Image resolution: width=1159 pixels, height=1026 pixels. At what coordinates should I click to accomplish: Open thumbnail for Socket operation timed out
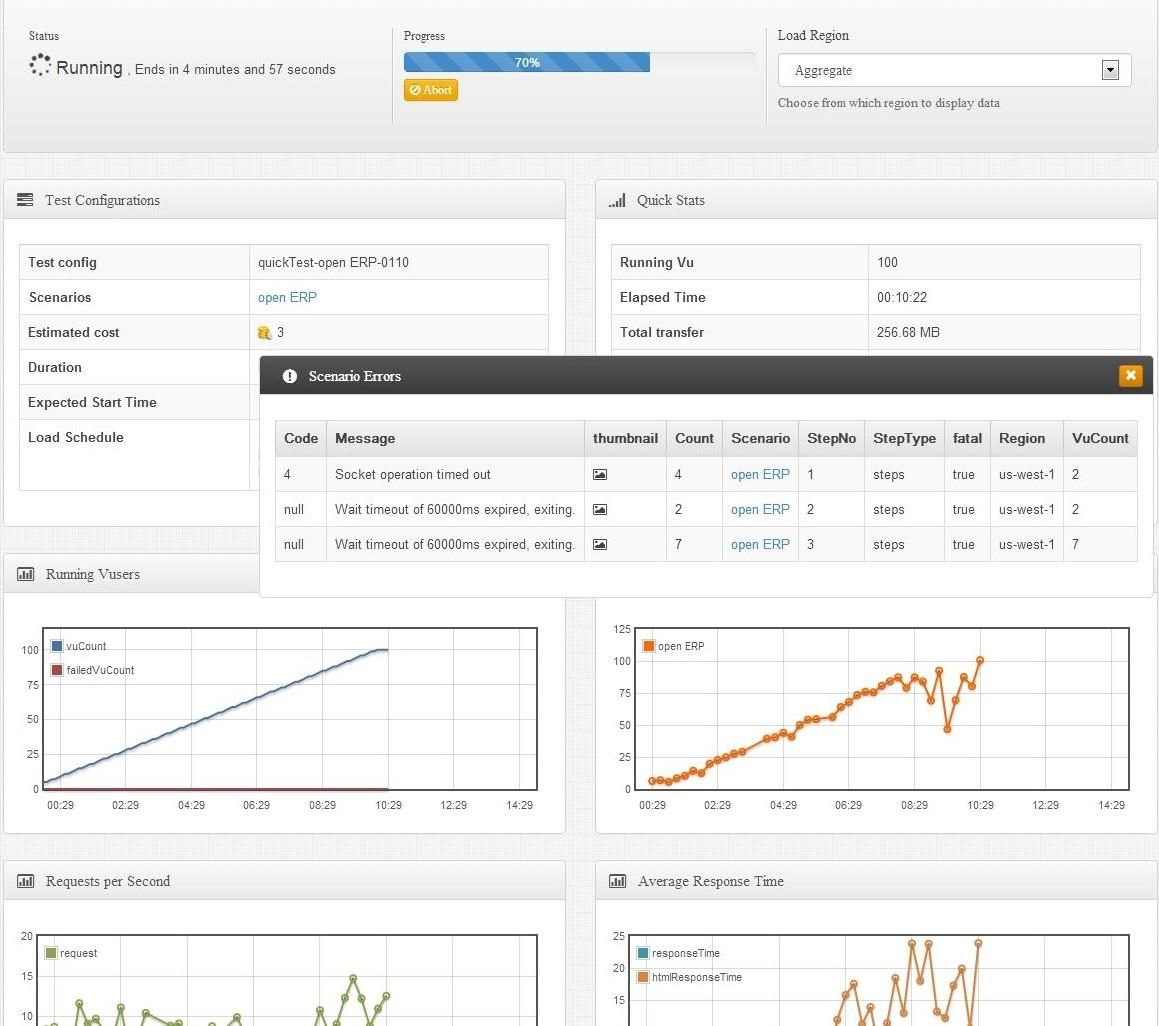point(600,475)
